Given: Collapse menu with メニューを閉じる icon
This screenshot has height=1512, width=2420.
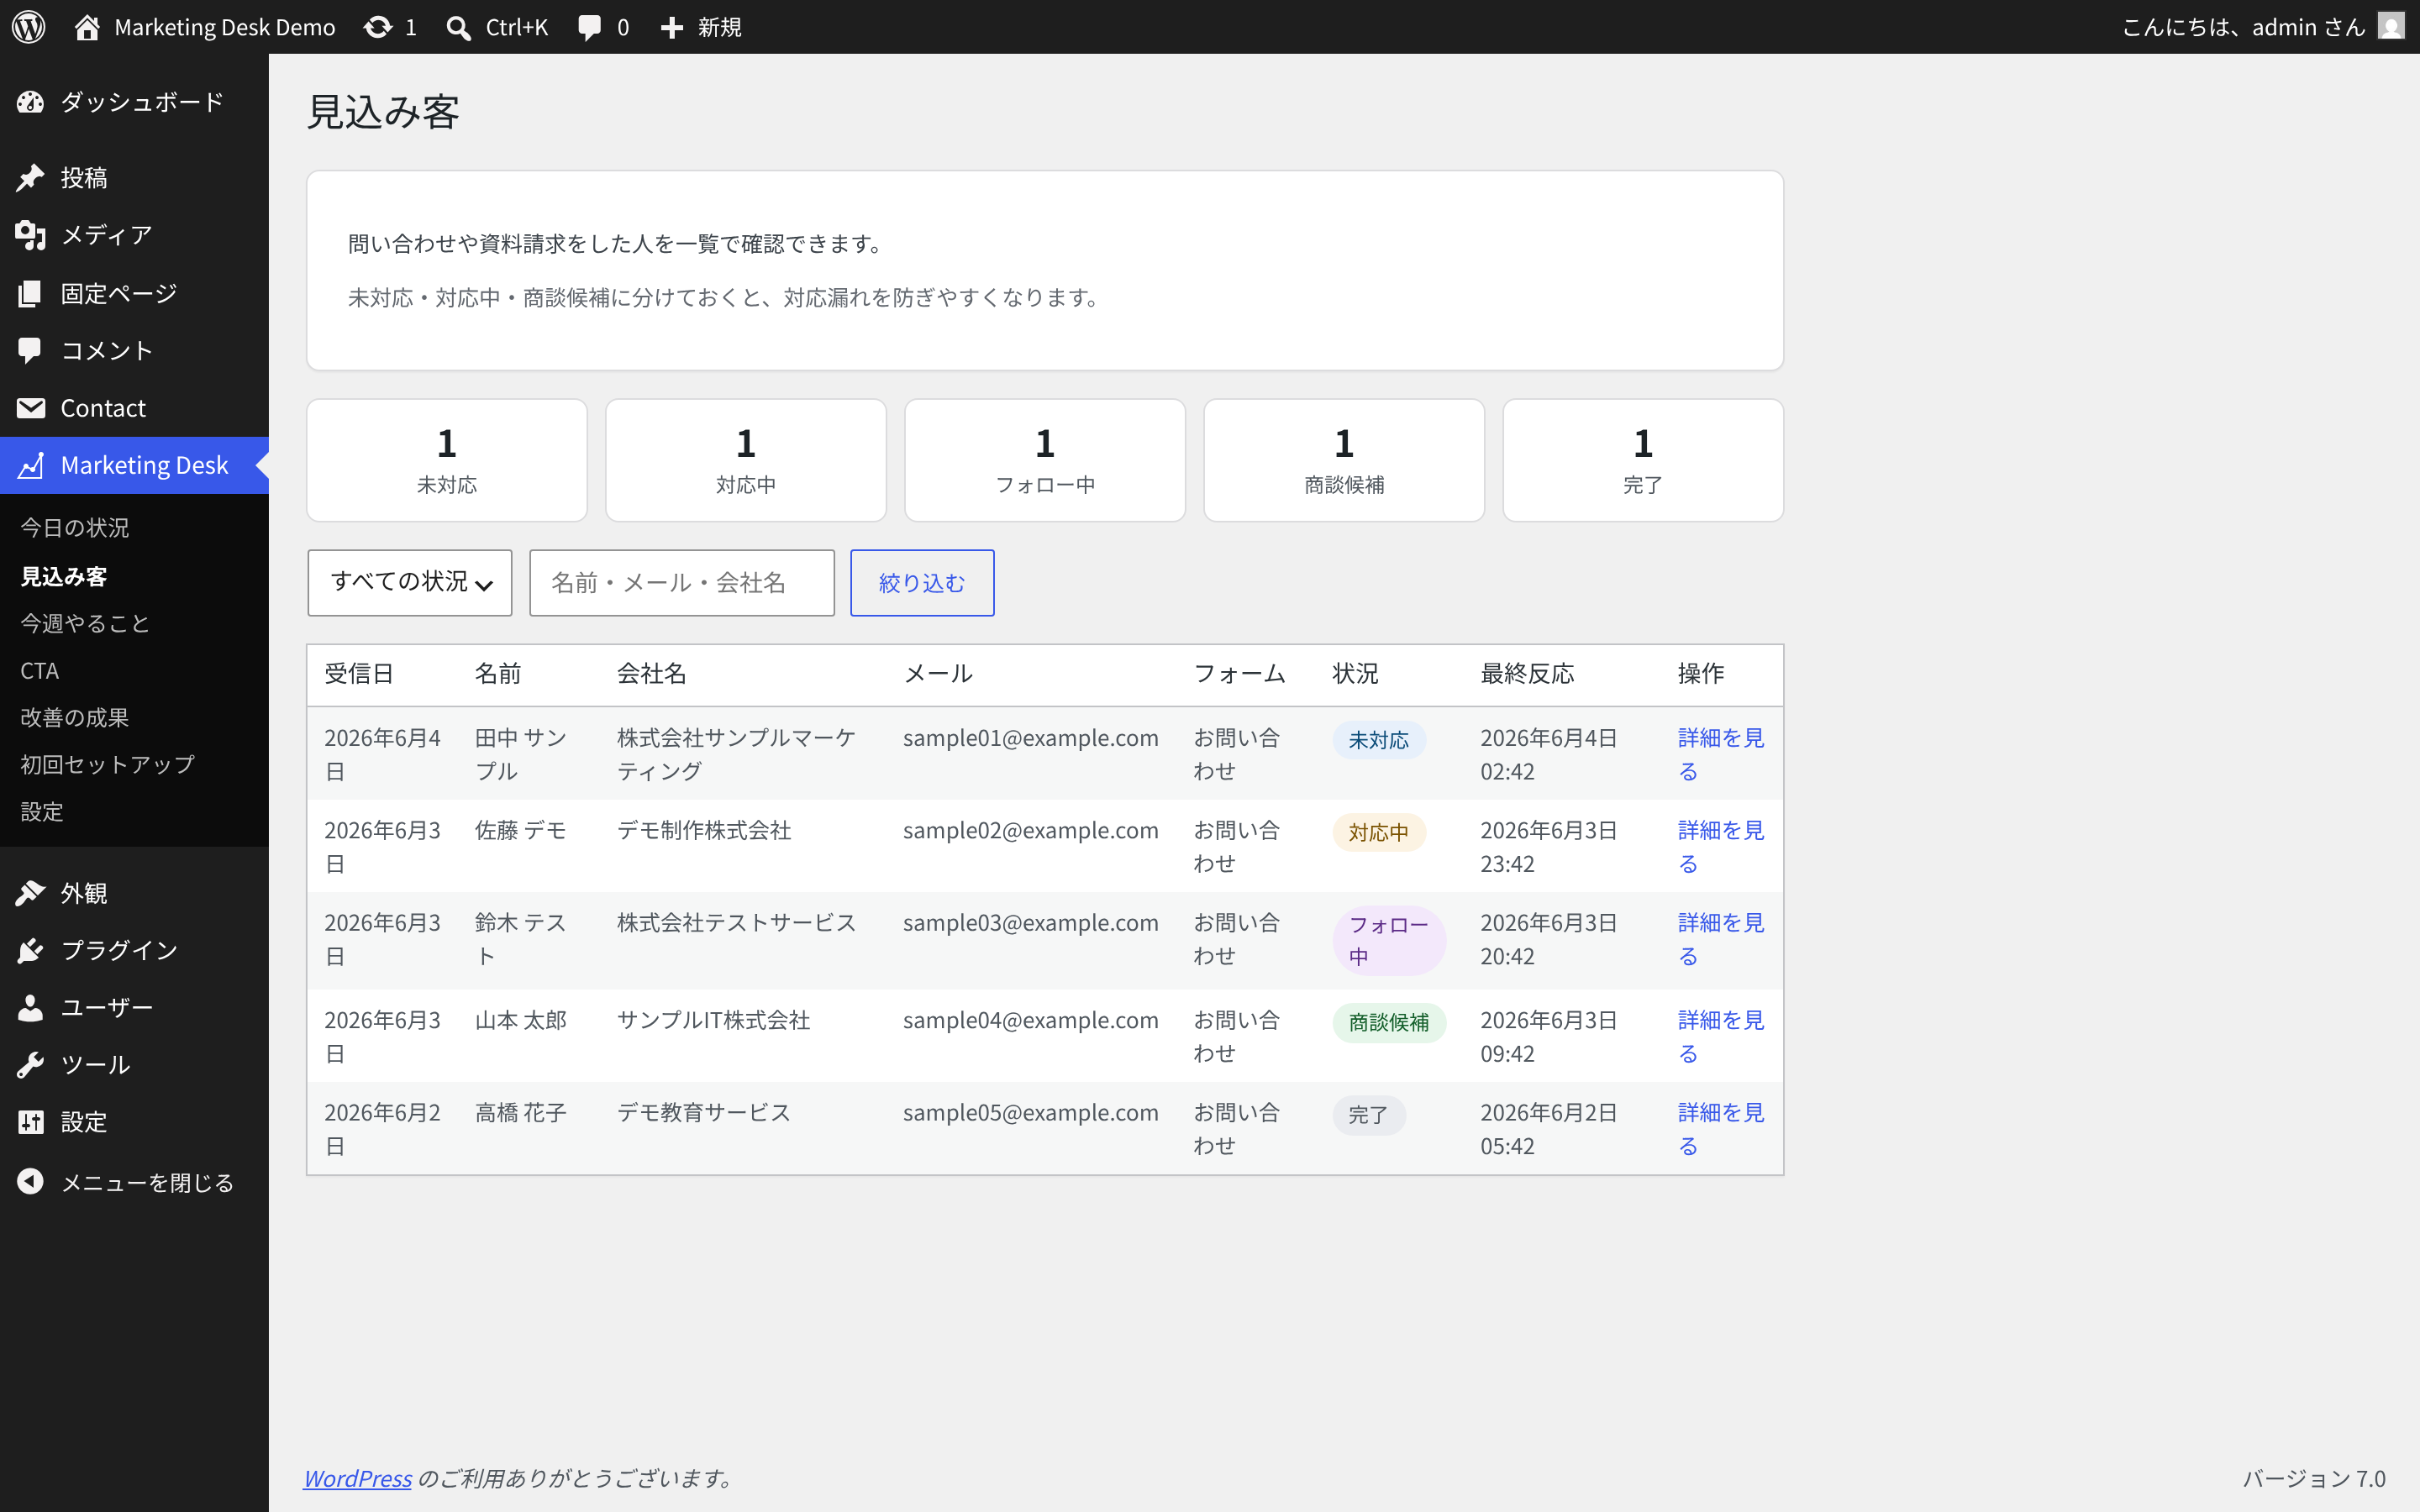Looking at the screenshot, I should click(30, 1182).
